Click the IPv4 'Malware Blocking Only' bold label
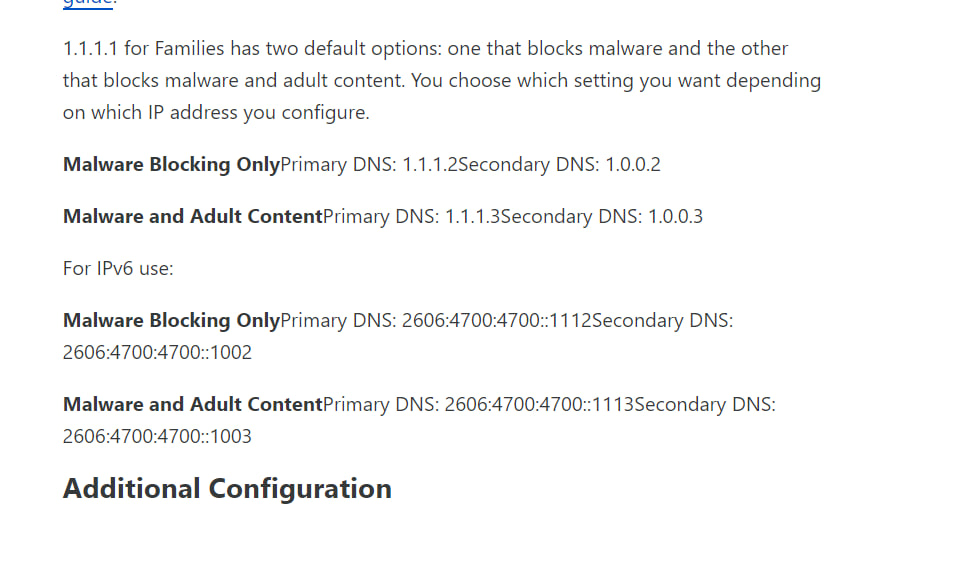Image resolution: width=961 pixels, height=563 pixels. pyautogui.click(x=171, y=165)
